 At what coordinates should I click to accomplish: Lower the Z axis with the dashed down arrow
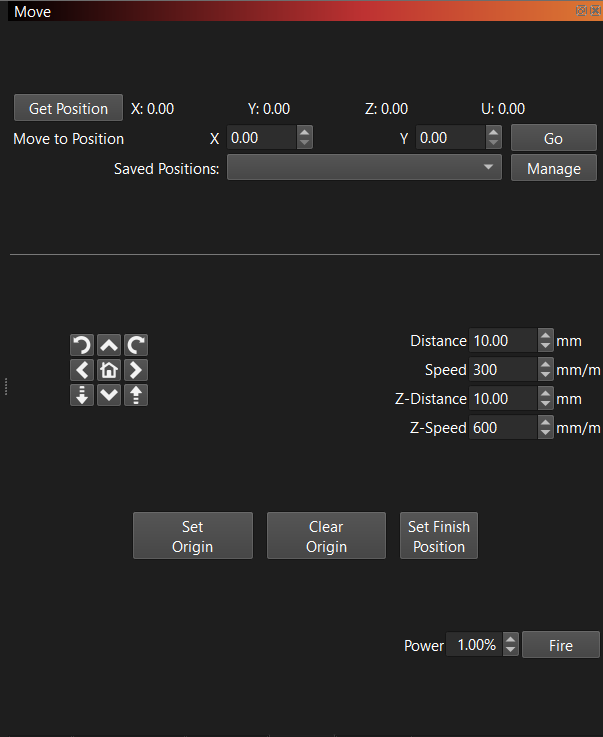click(x=82, y=395)
